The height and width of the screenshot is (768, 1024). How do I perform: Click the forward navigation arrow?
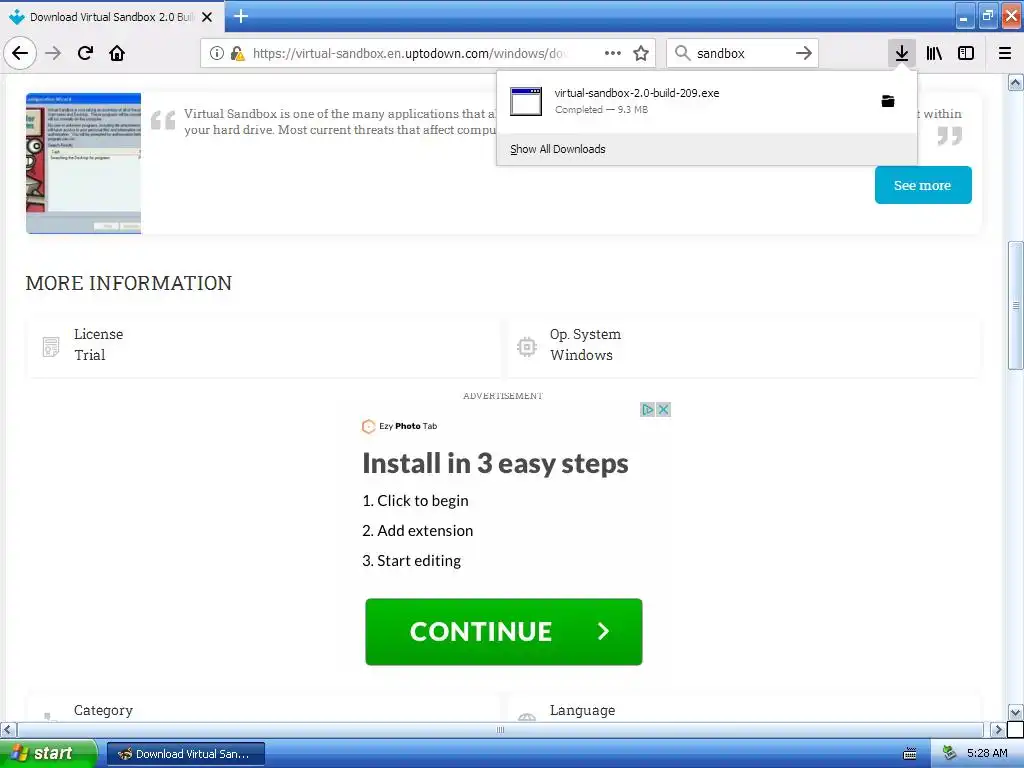(53, 53)
